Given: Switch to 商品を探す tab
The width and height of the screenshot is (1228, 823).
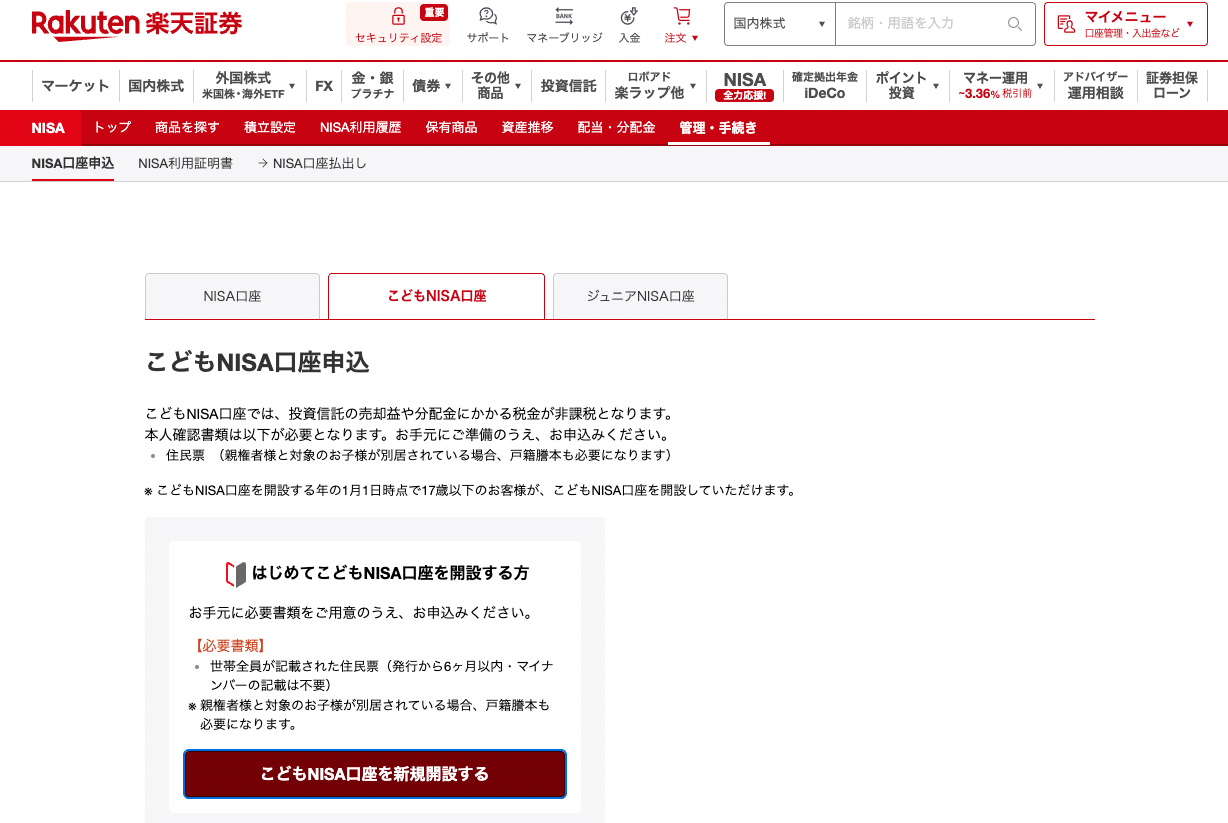Looking at the screenshot, I should point(187,127).
